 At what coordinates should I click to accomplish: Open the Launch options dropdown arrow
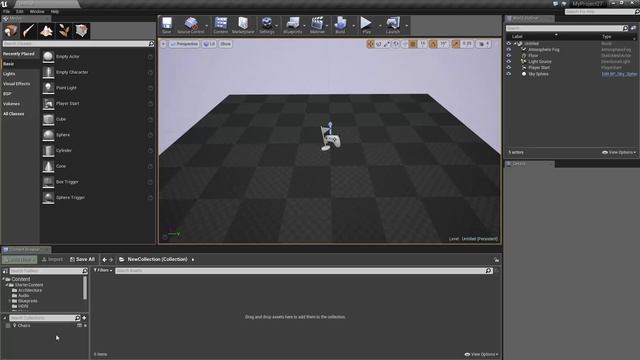(407, 26)
